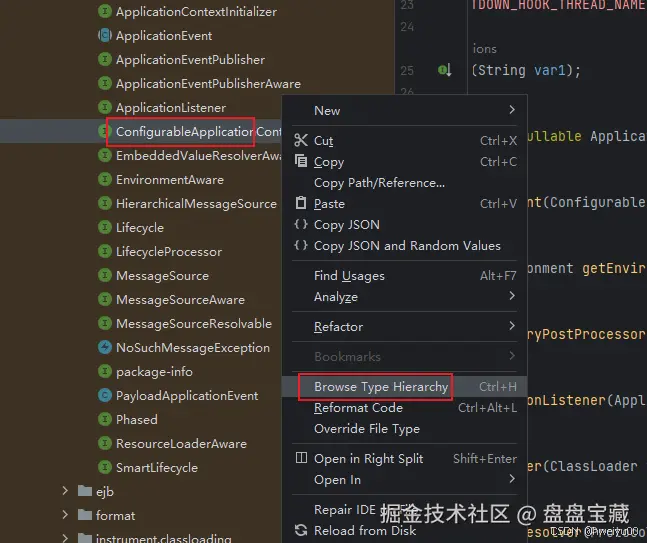
Task: Select SmartLifecycle in the project tree
Action: click(x=157, y=468)
